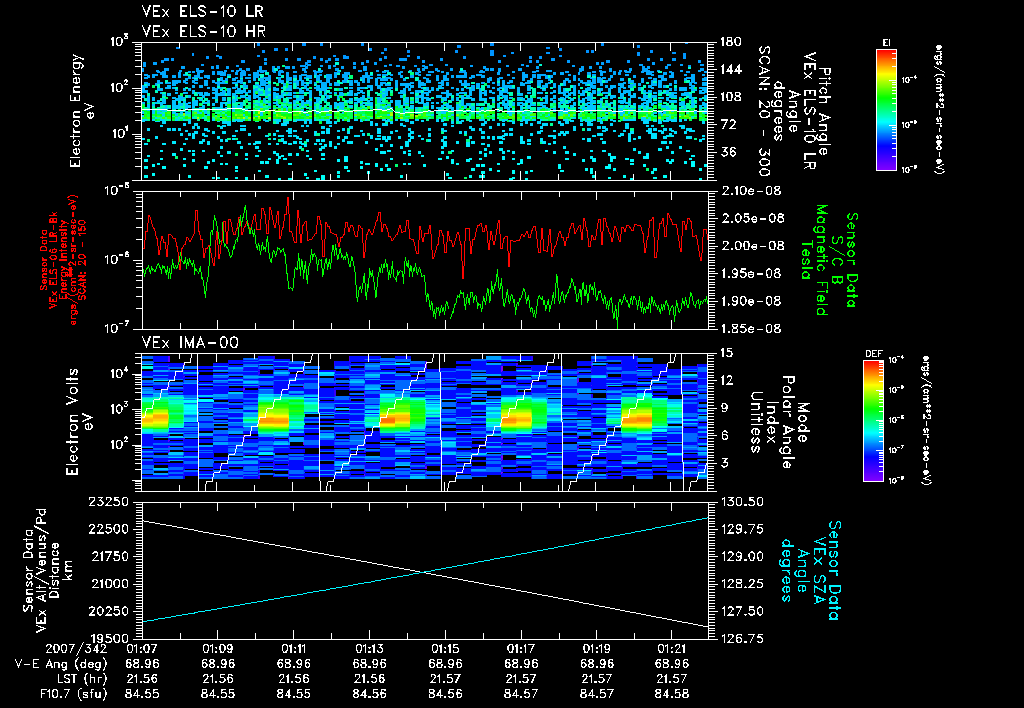1024x708 pixels.
Task: Click time axis label 01:19
Action: click(596, 649)
